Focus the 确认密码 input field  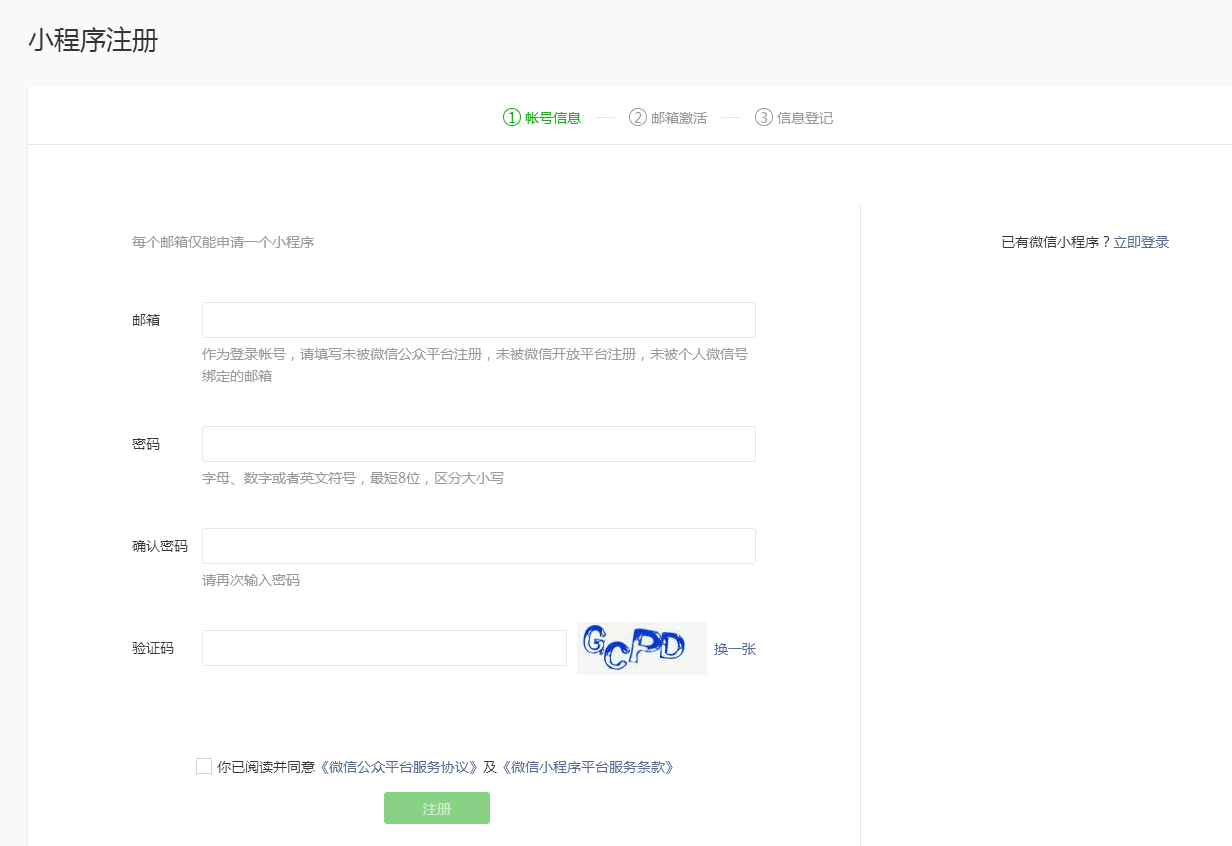[479, 546]
